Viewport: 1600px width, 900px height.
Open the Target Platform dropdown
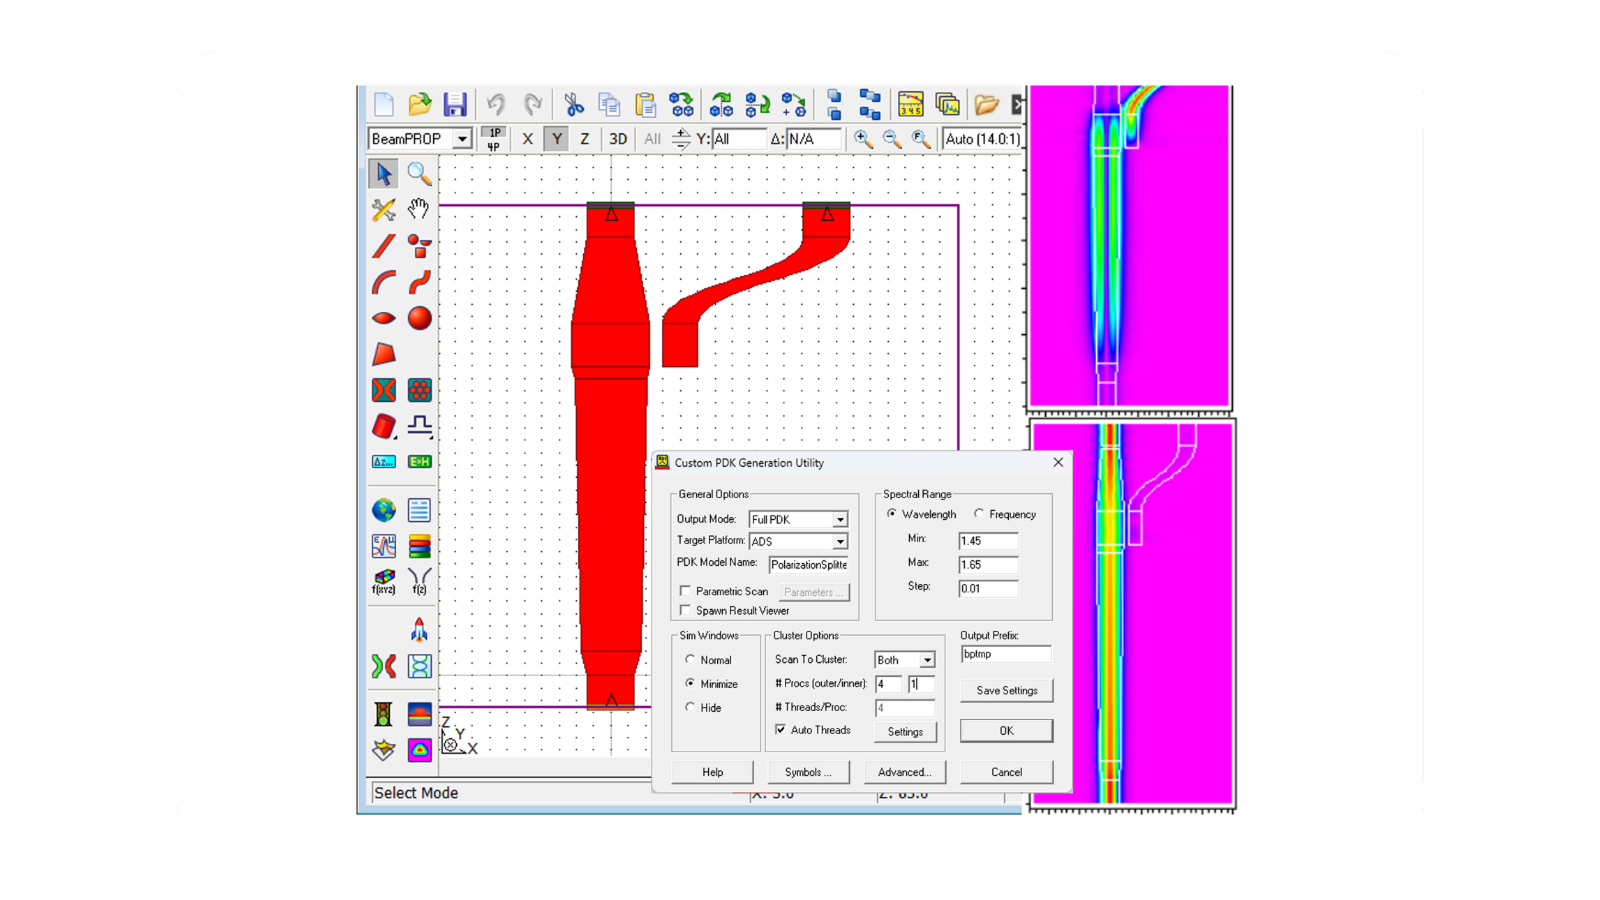click(x=840, y=541)
